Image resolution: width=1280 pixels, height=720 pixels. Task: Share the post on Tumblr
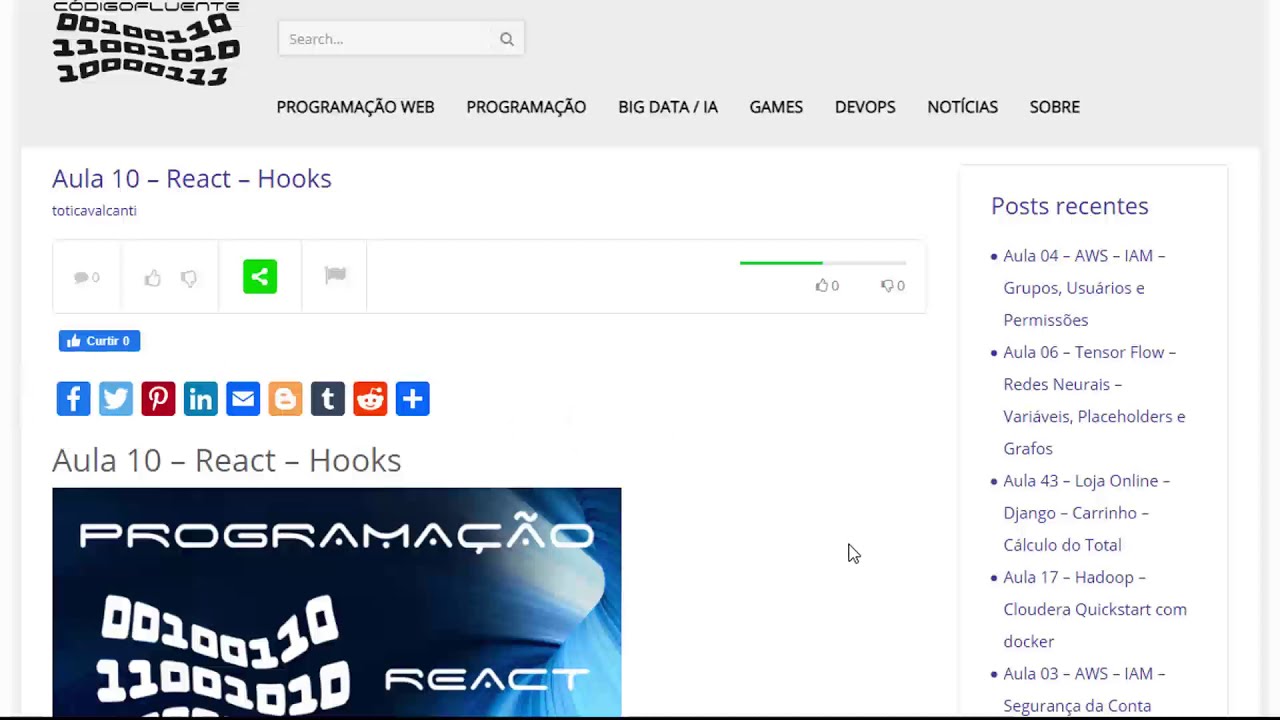tap(328, 399)
